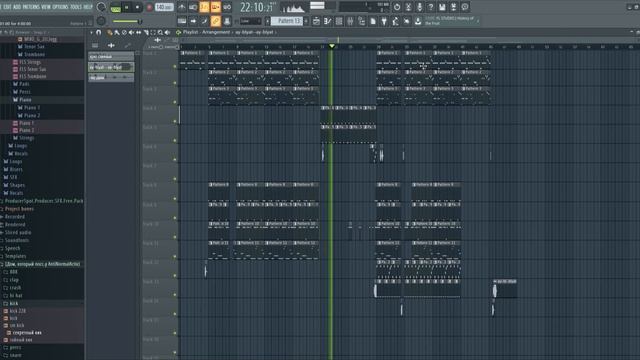Open the tempo tapper icon
Screen dimensions: 640x360
[396, 21]
